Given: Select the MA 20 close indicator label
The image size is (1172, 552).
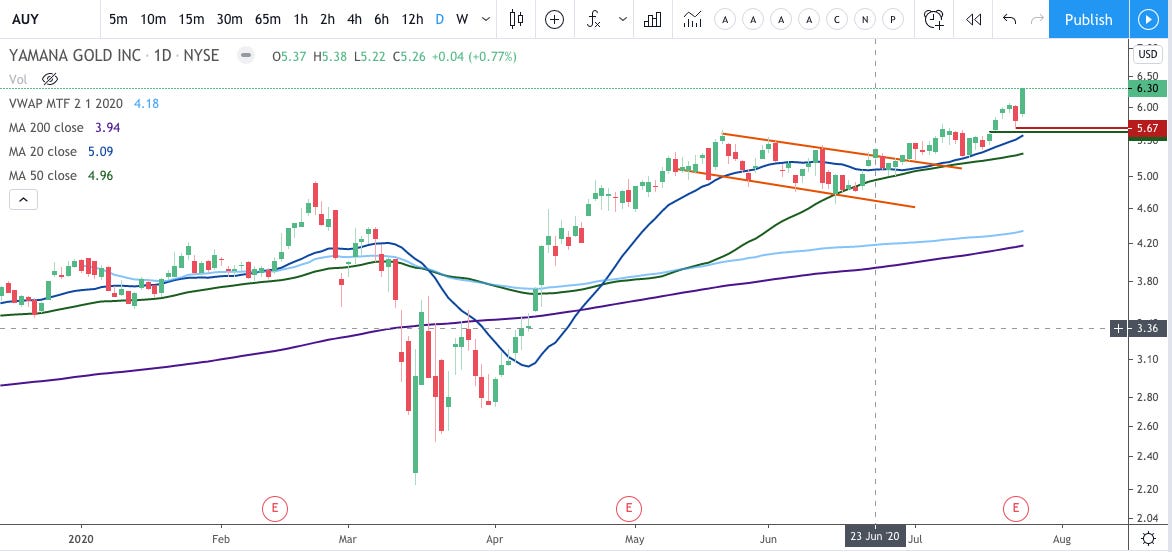Looking at the screenshot, I should coord(44,152).
